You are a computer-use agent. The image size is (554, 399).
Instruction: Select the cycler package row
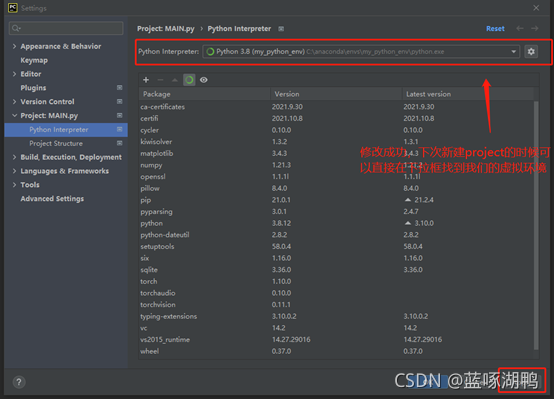tap(336, 130)
